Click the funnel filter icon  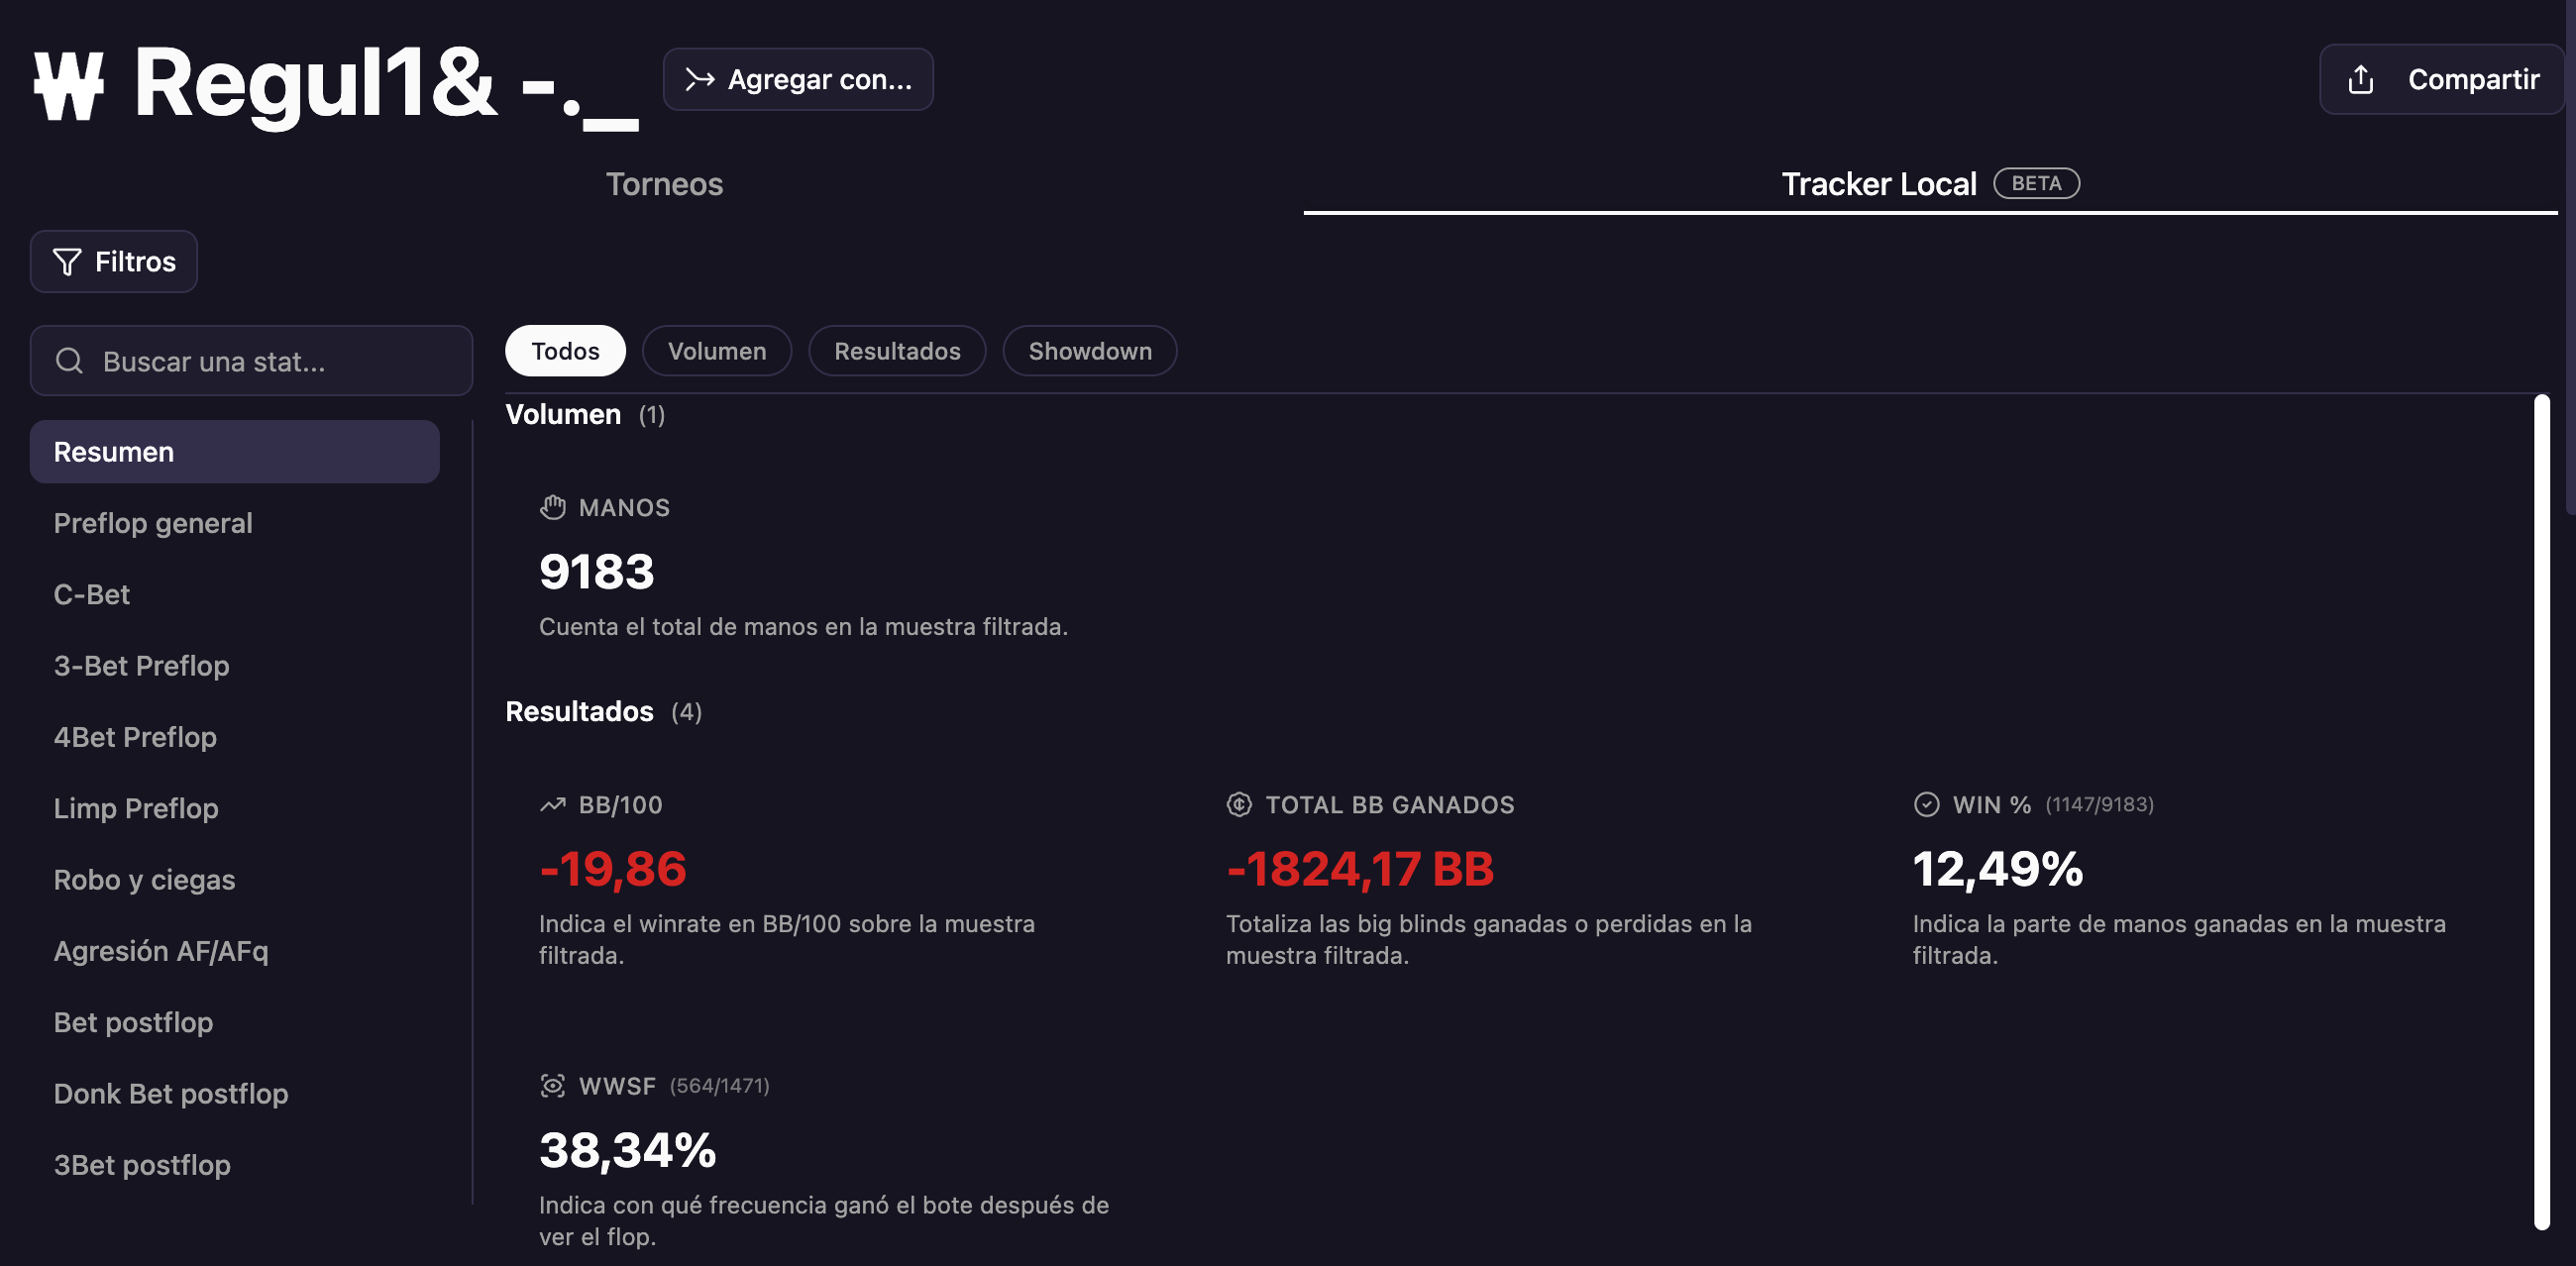click(x=67, y=262)
